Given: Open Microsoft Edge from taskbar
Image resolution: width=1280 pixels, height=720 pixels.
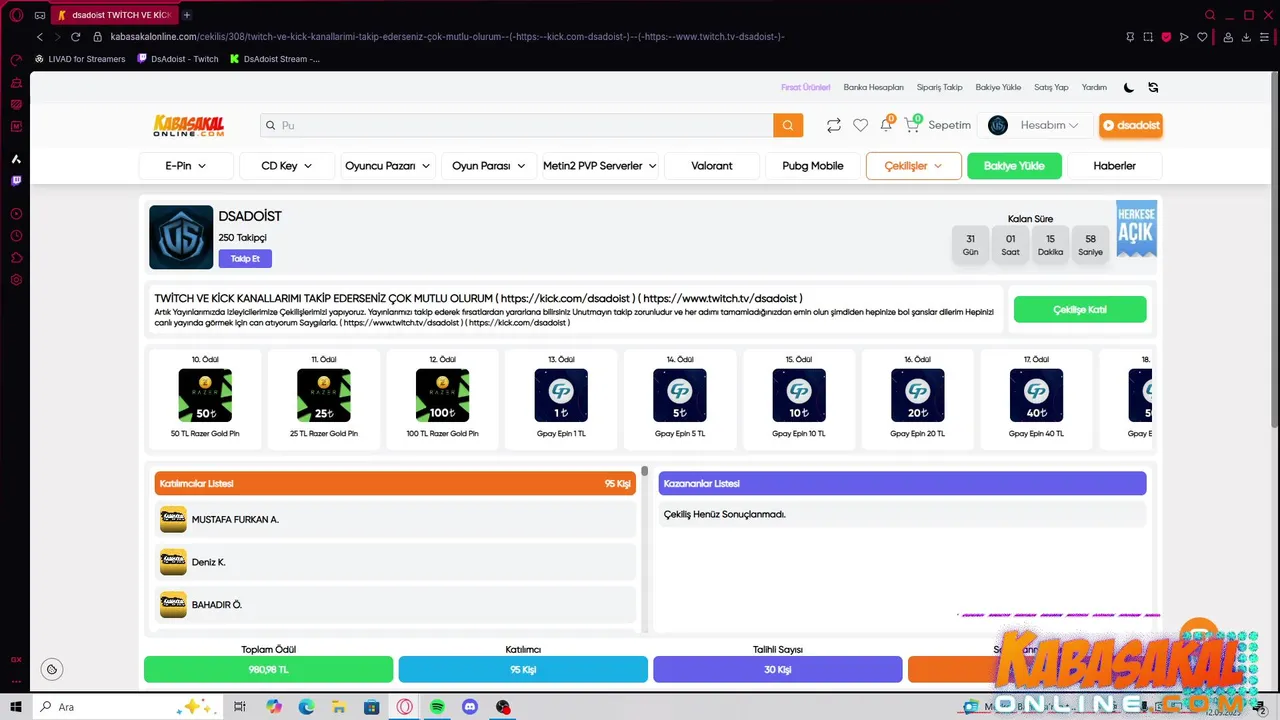Looking at the screenshot, I should [306, 707].
